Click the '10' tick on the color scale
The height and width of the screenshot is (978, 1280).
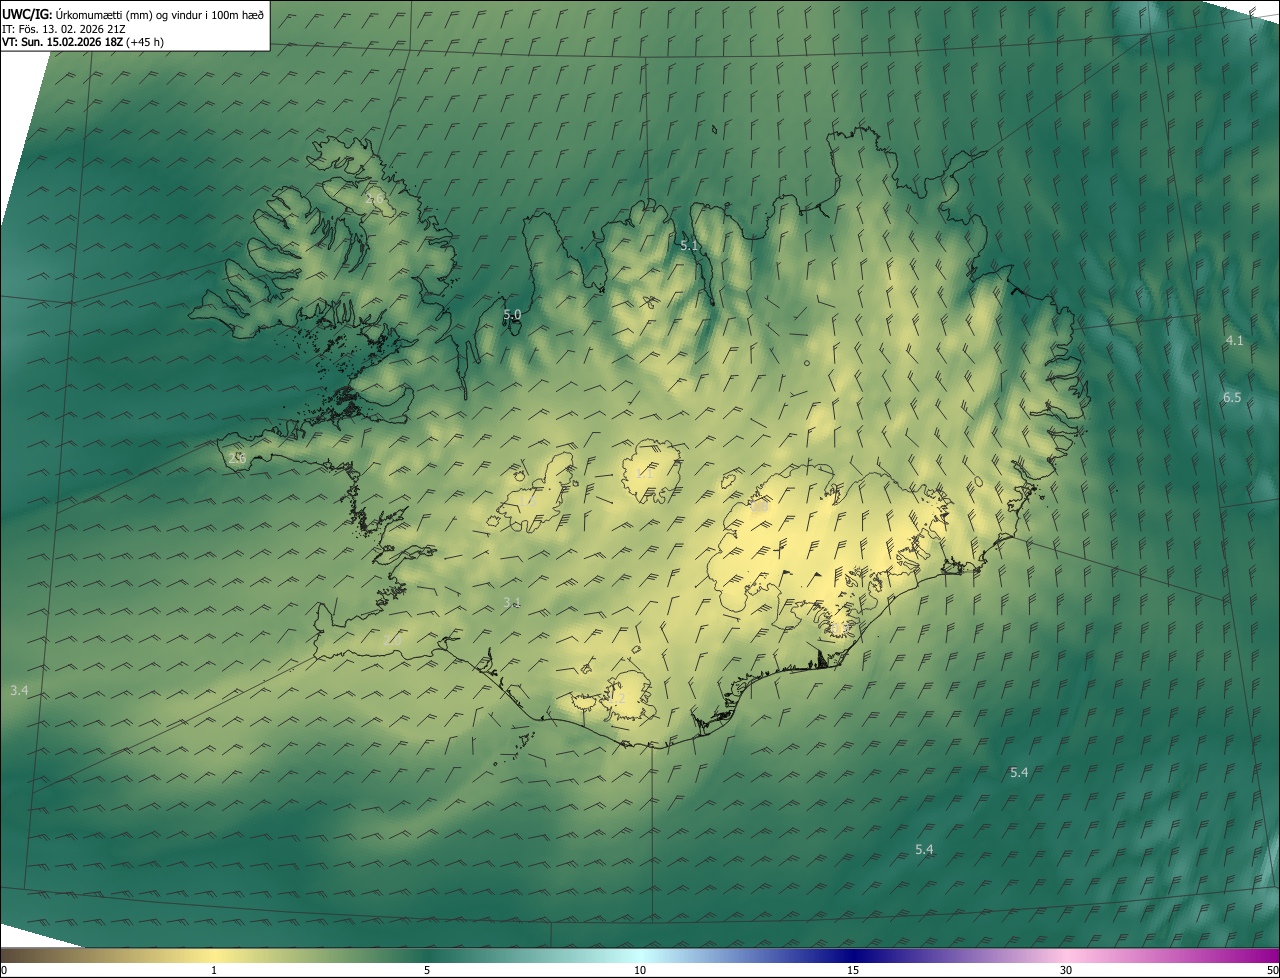[x=640, y=970]
